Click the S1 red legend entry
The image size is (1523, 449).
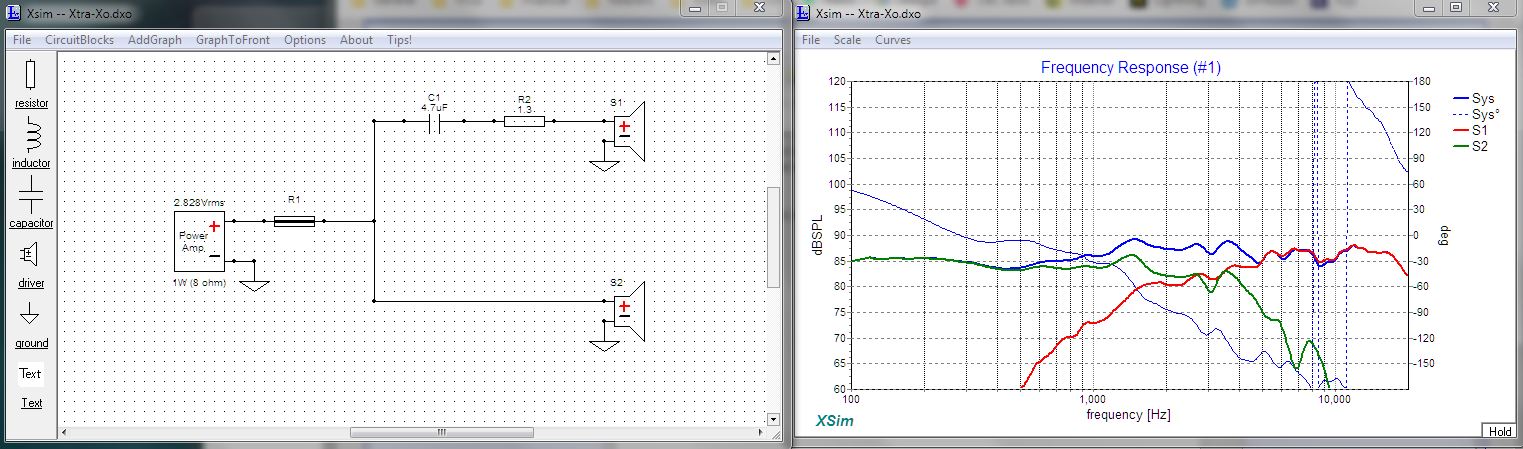click(x=1472, y=131)
